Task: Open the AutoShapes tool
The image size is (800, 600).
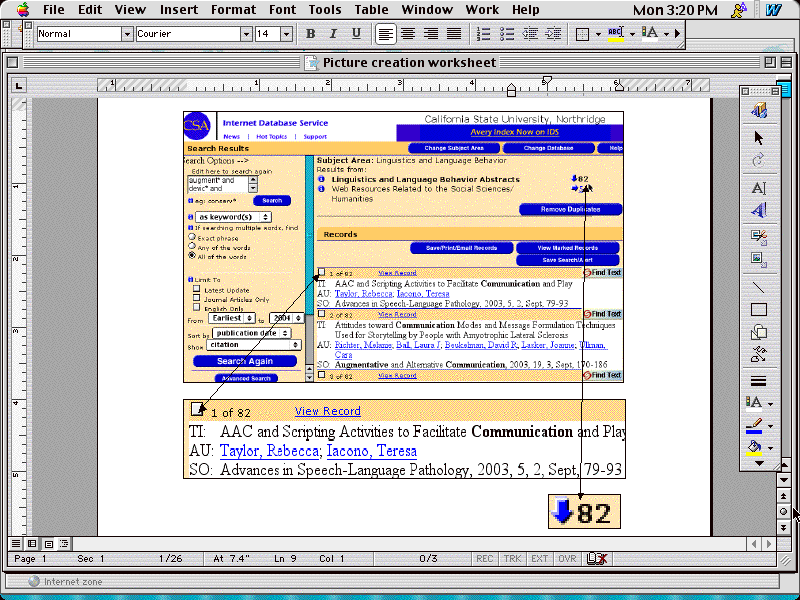Action: coord(759,332)
